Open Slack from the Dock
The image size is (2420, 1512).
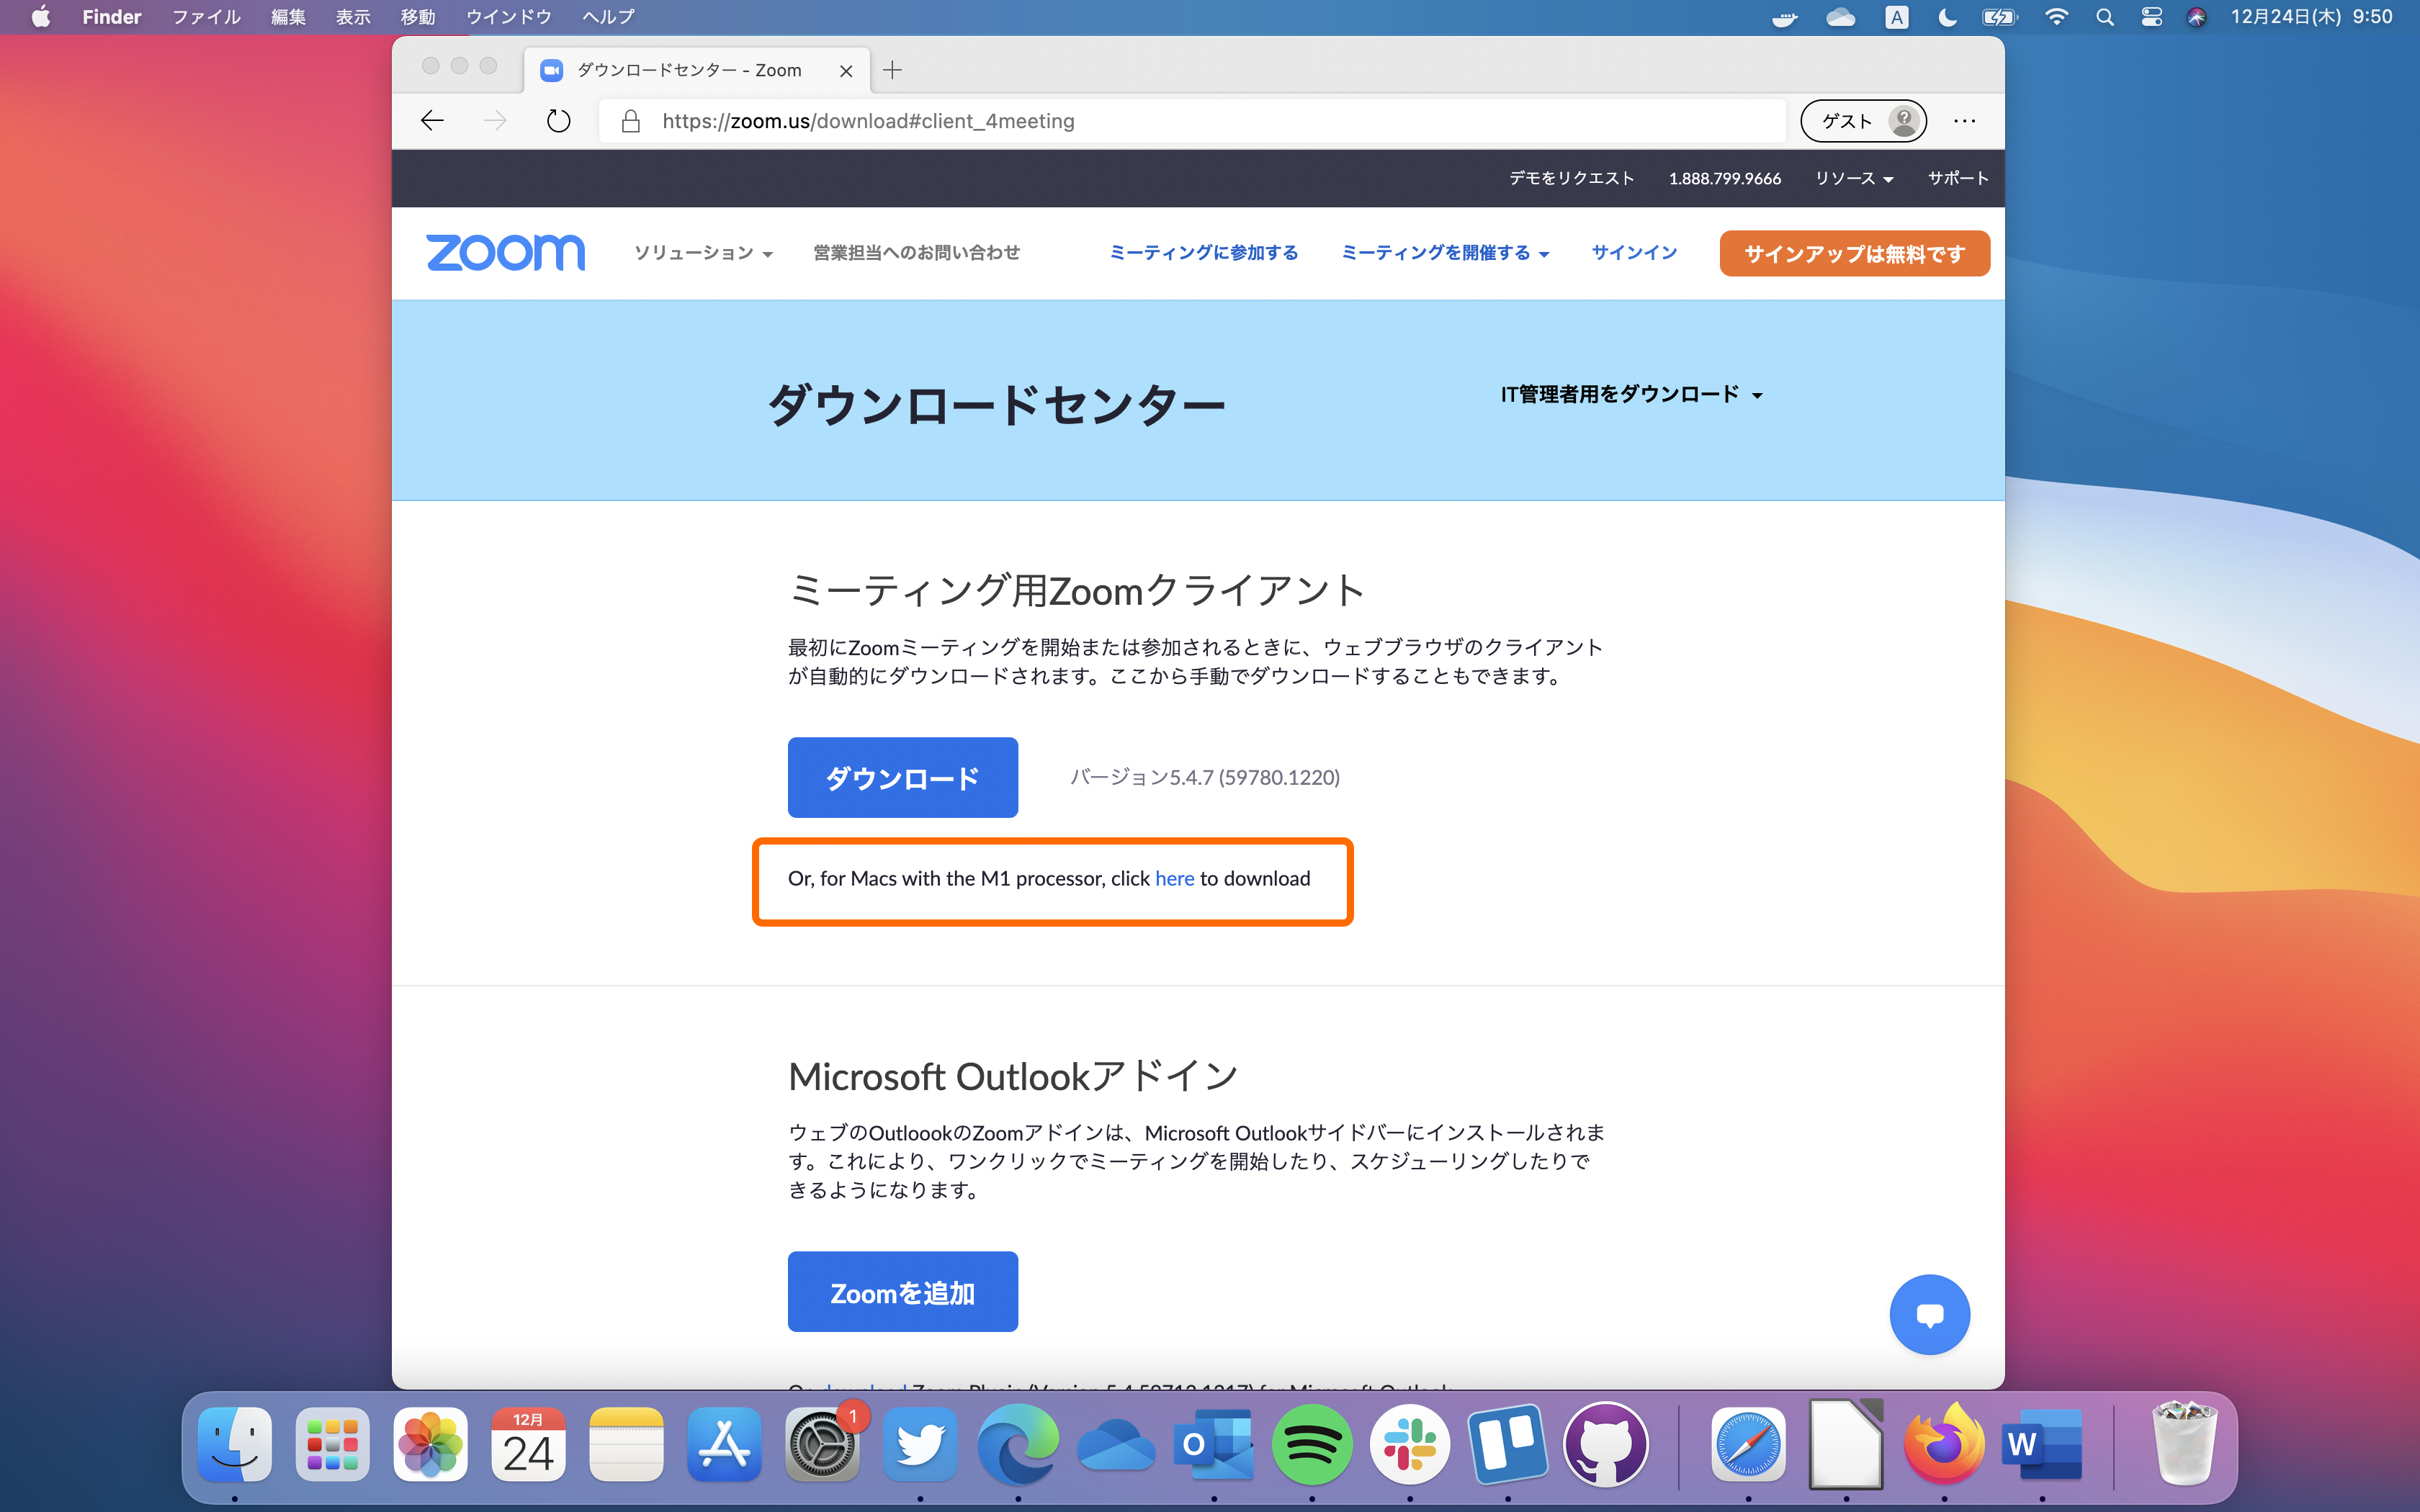tap(1411, 1445)
